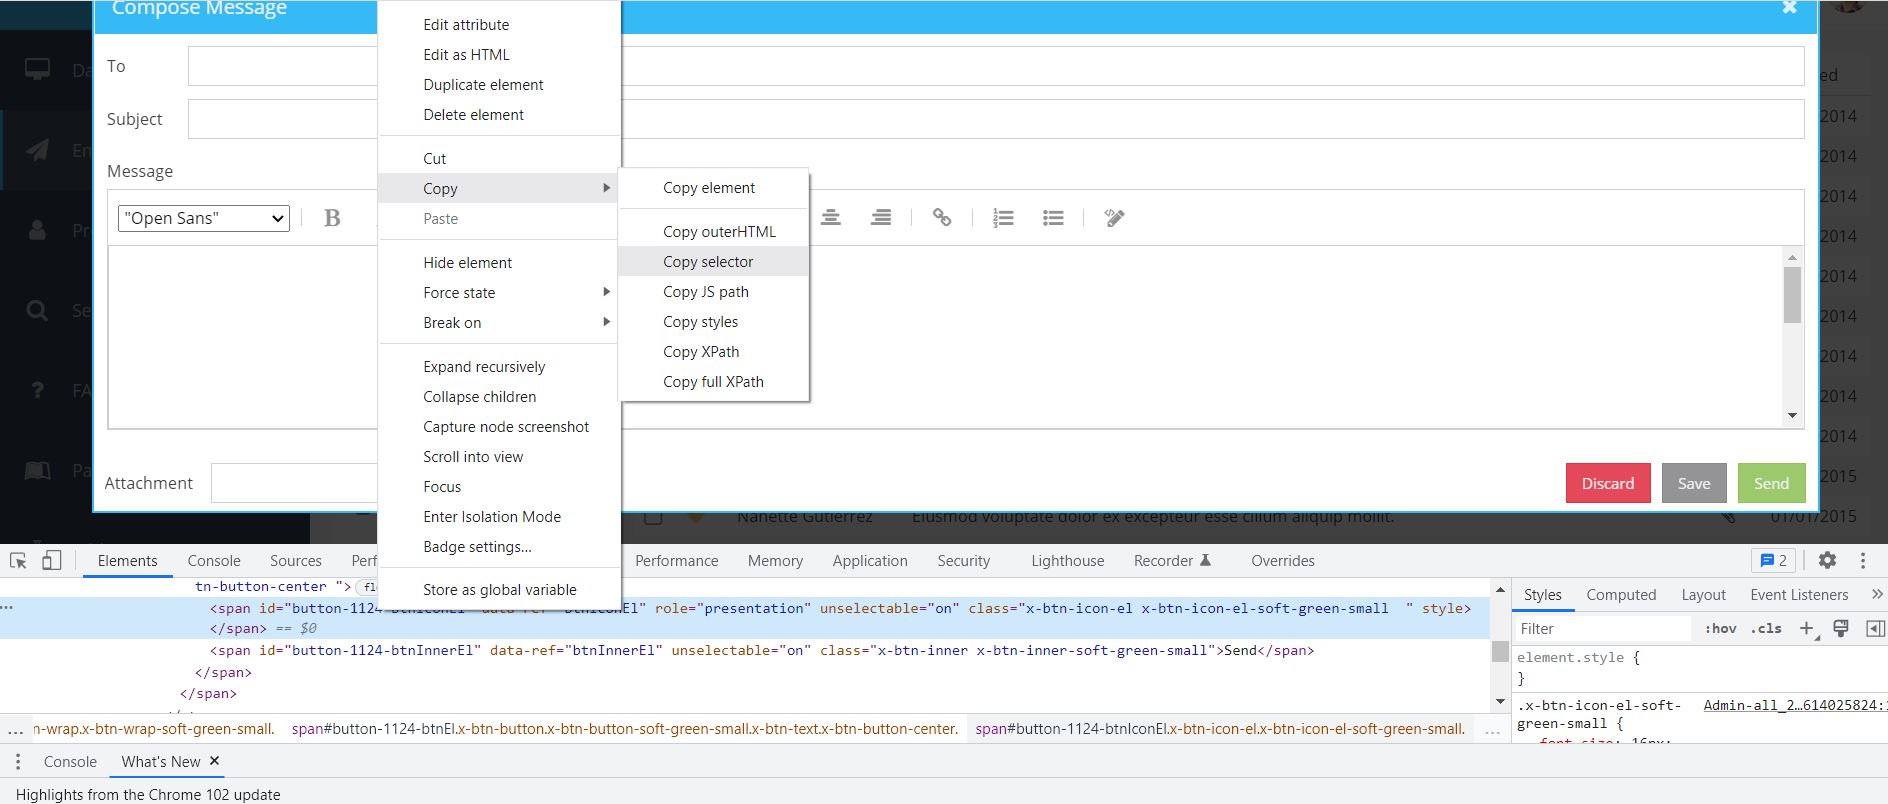Select Copy selector from submenu

(713, 262)
